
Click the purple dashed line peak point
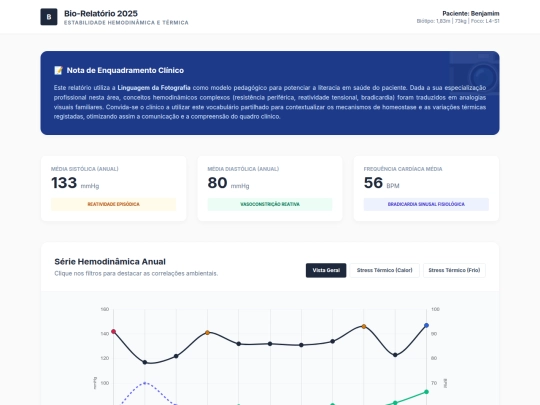(x=145, y=383)
